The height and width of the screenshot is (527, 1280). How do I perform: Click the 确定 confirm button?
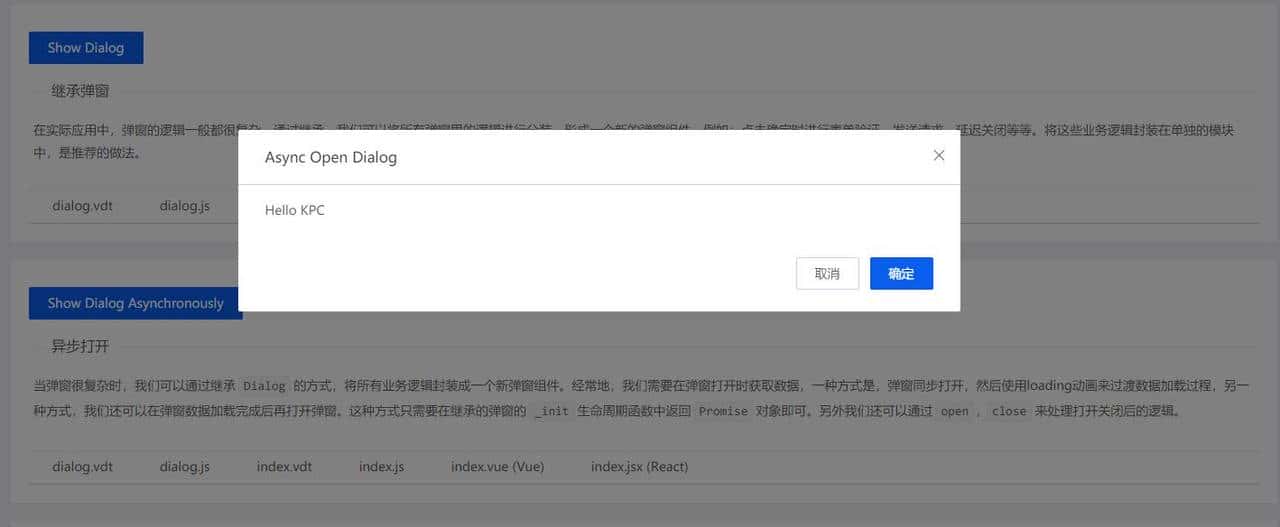901,274
